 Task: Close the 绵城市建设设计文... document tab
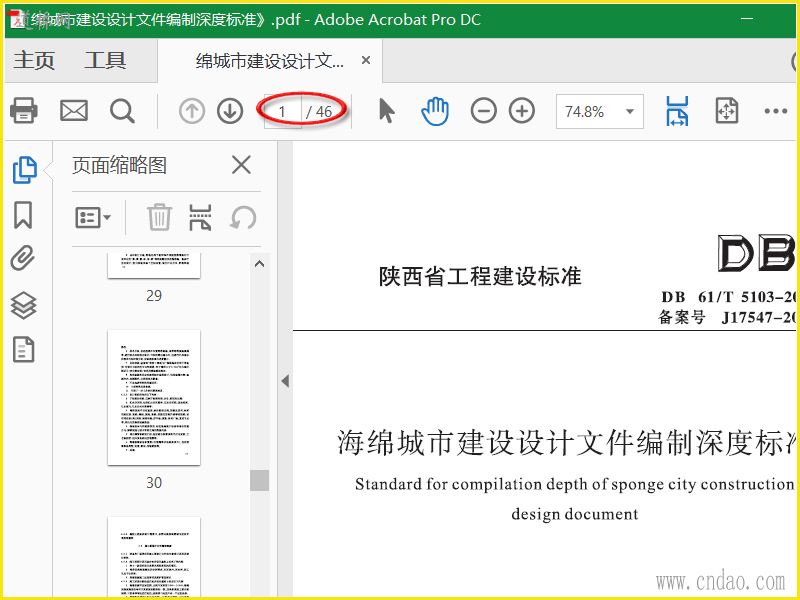click(366, 60)
